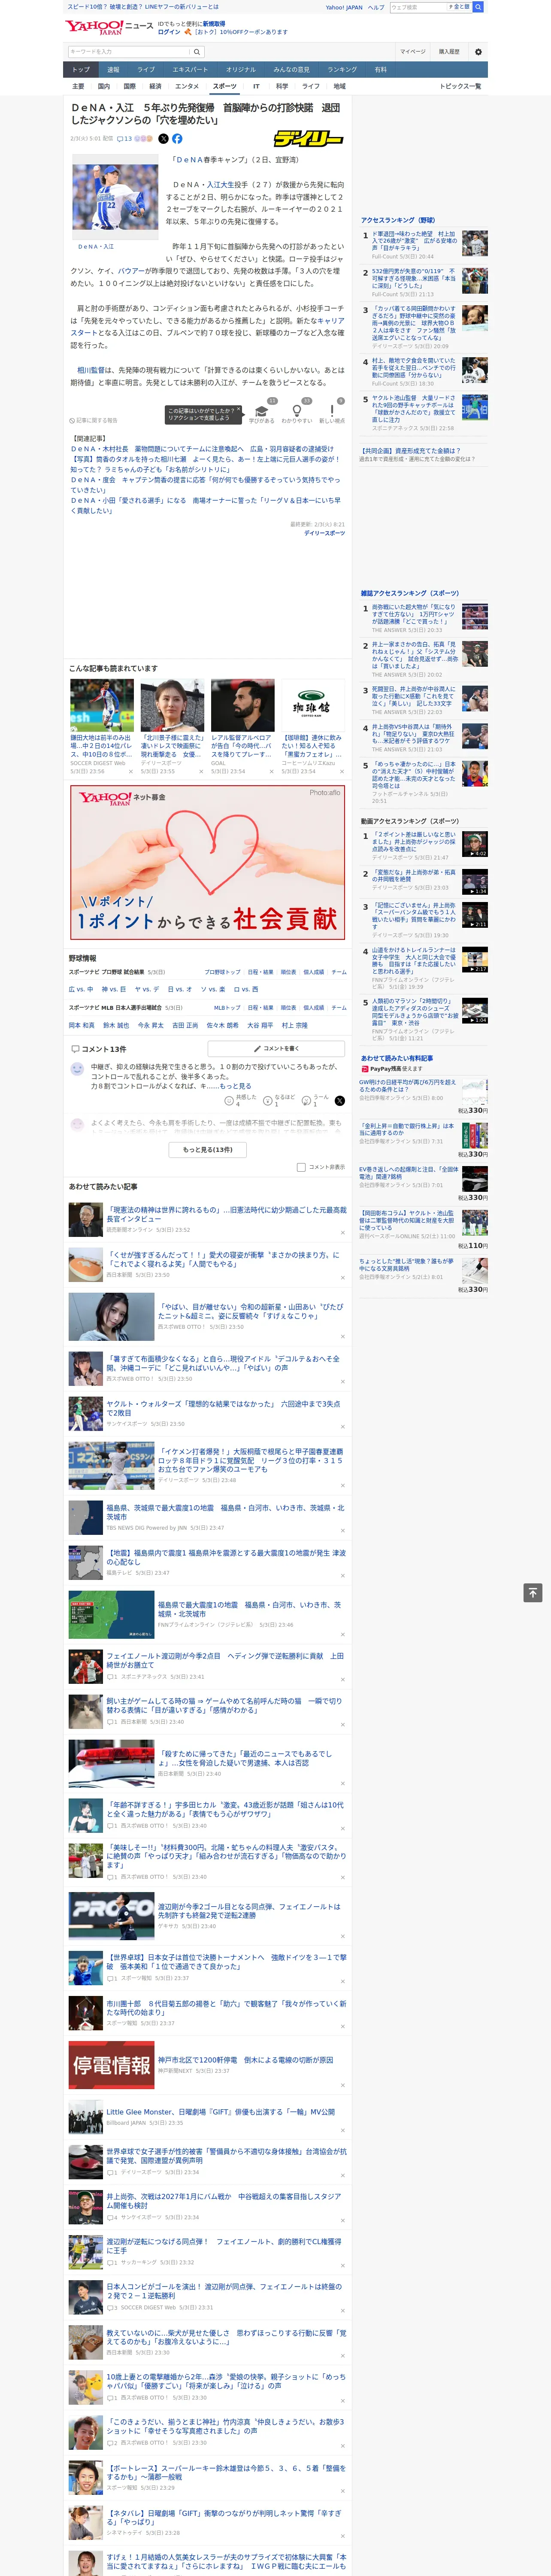This screenshot has width=551, height=2576.
Task: Open the エキスパート navigation tab
Action: (190, 70)
